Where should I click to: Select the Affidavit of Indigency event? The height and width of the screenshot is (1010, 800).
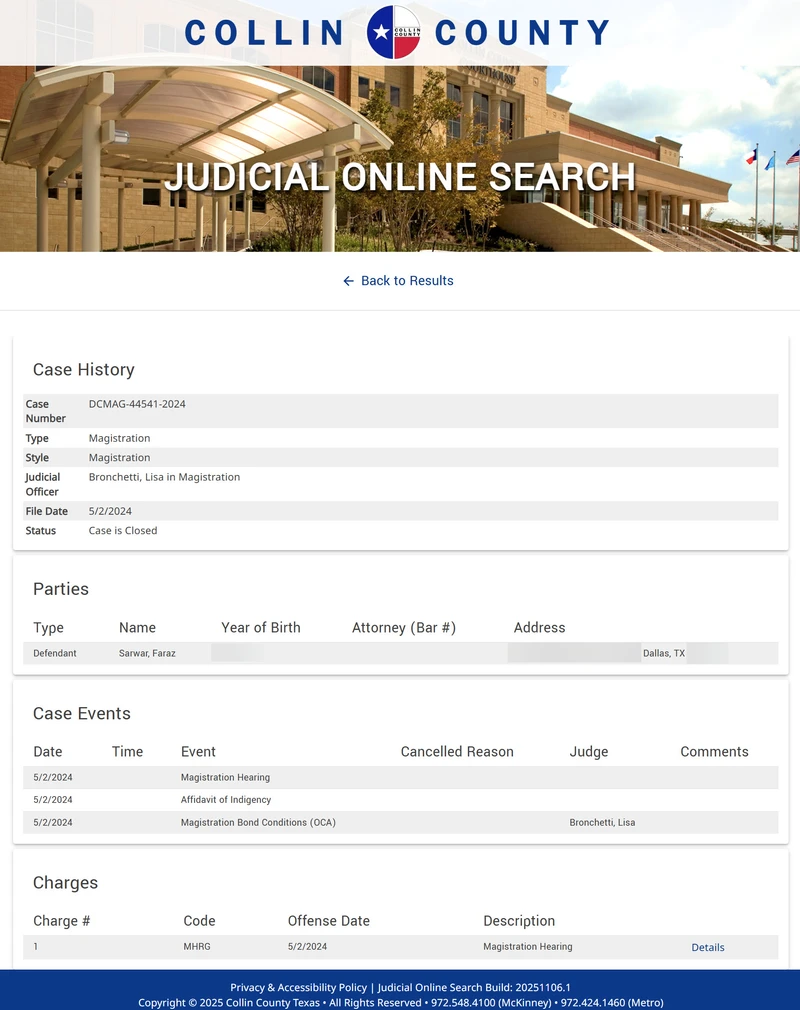click(225, 800)
